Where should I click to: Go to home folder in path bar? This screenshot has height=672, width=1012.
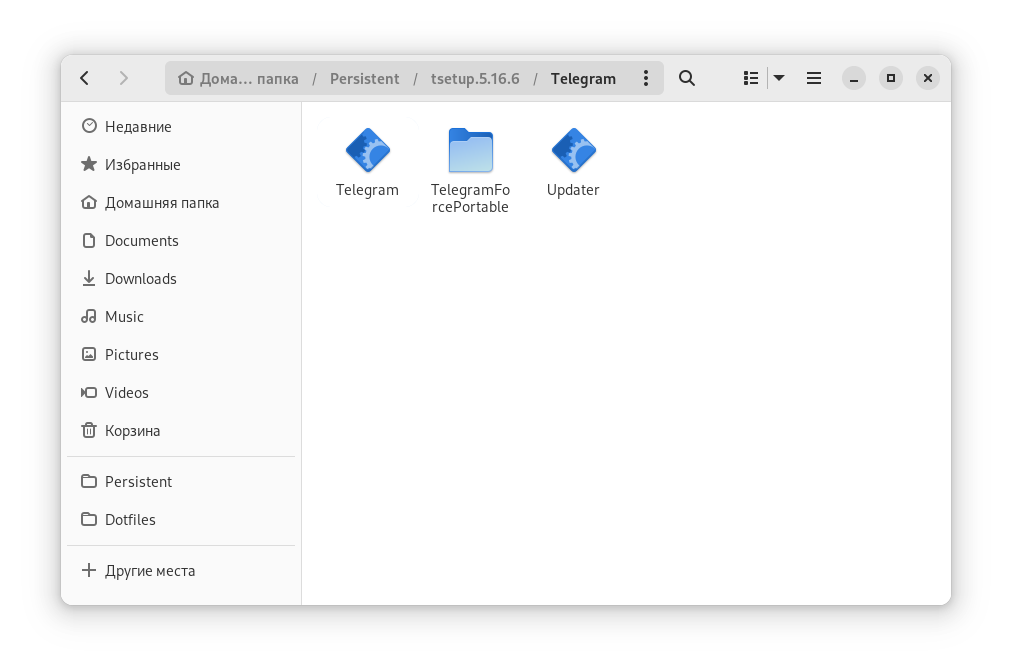(239, 79)
